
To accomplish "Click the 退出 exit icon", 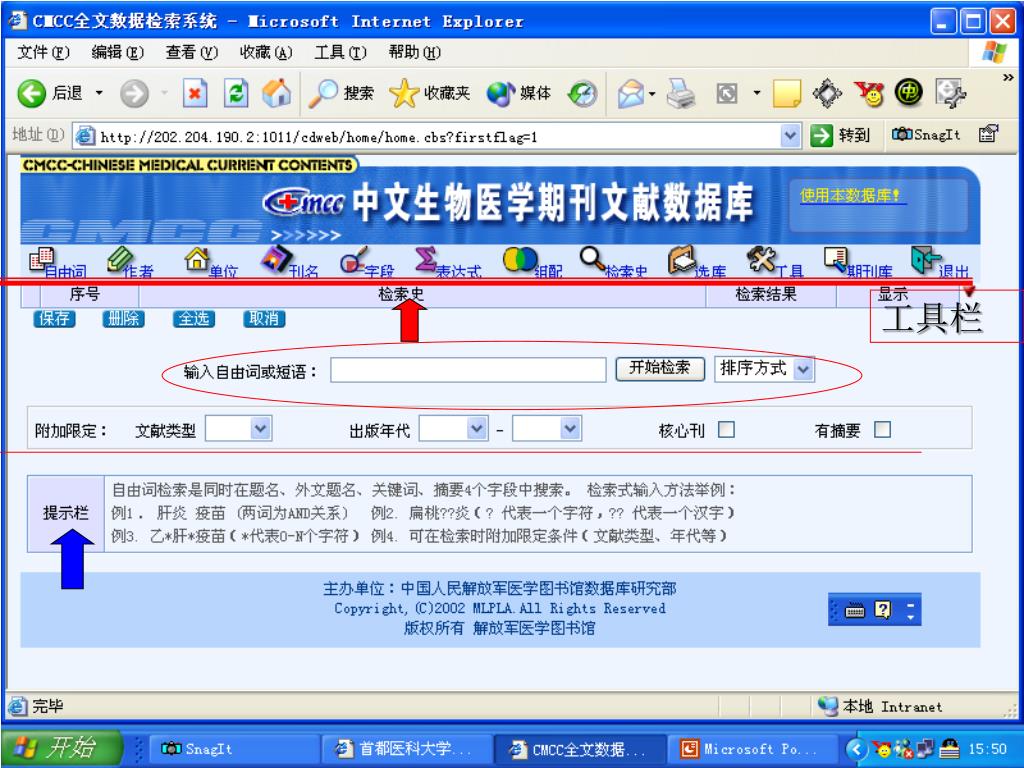I will (x=939, y=263).
